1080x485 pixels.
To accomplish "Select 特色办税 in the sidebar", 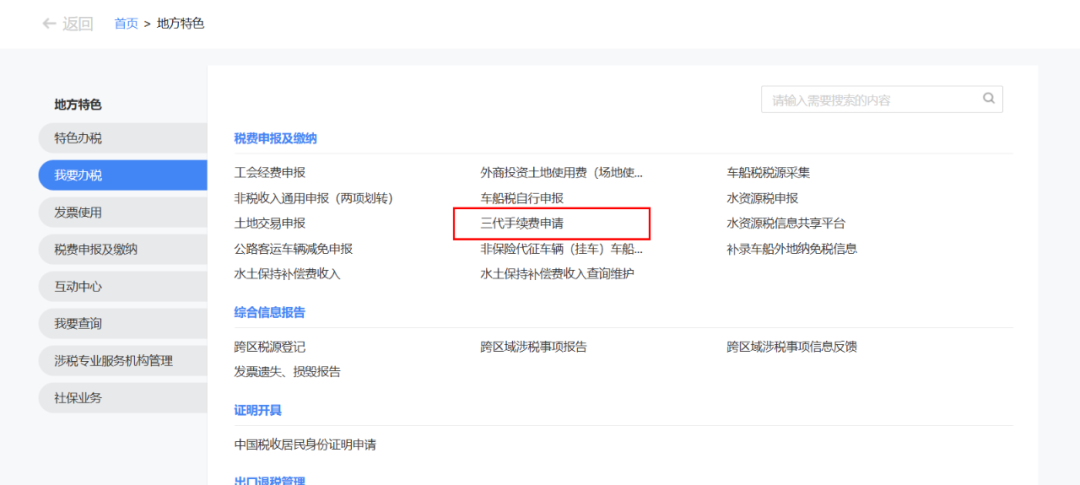I will coord(78,138).
